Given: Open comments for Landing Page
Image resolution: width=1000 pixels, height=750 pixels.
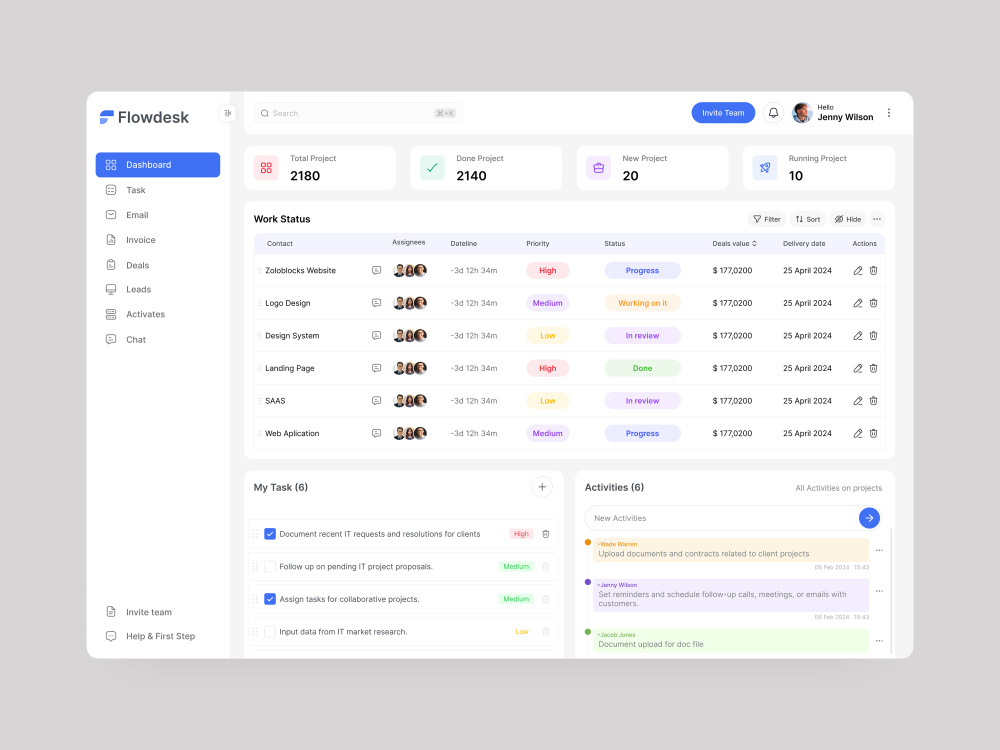Looking at the screenshot, I should point(376,368).
